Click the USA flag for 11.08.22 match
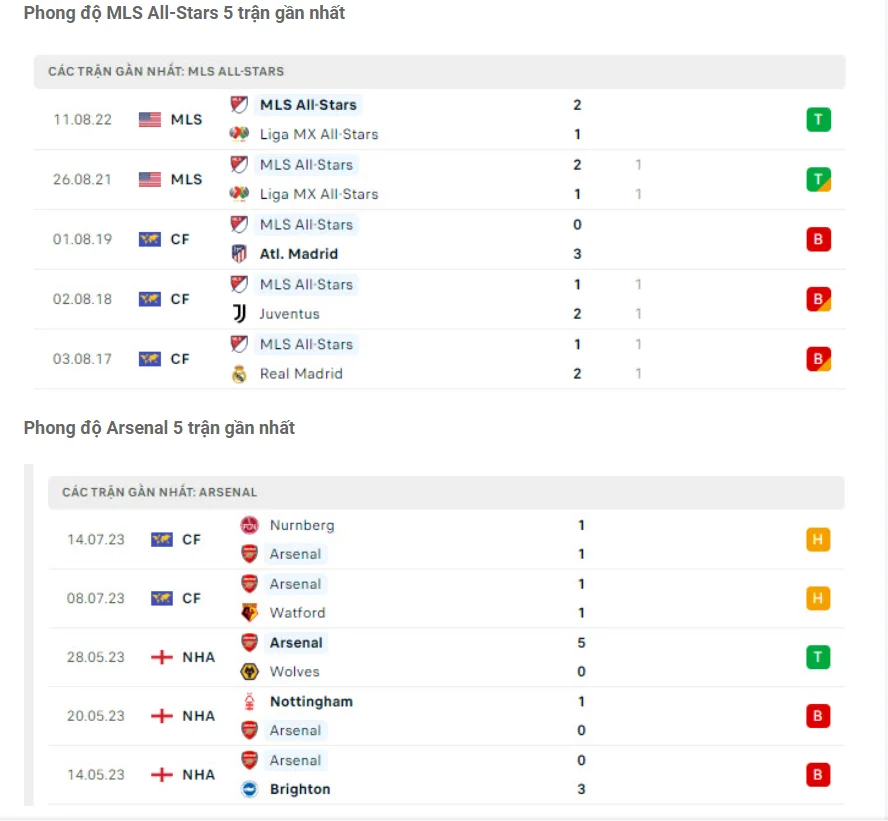888x821 pixels. pyautogui.click(x=150, y=120)
